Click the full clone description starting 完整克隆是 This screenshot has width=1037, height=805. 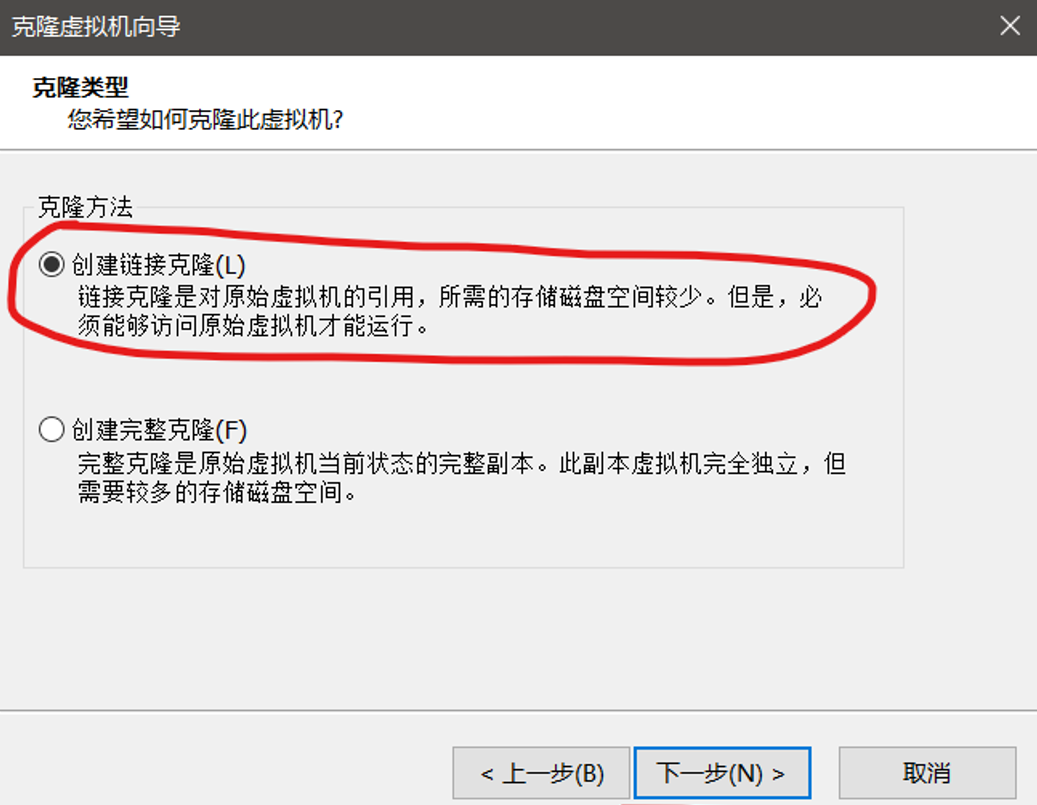462,464
